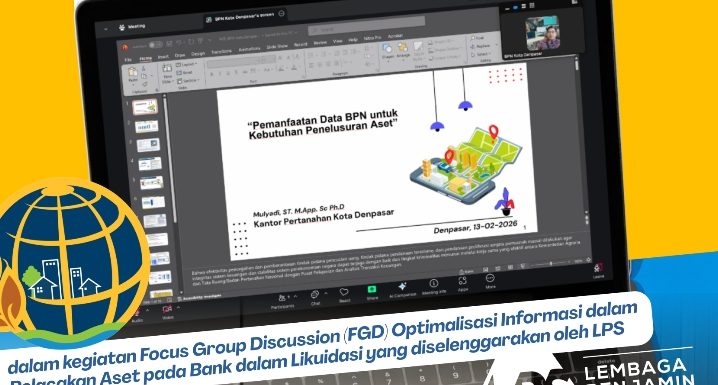Screen dimensions: 718x385
Task: Open the Zoom window menu chevron
Action: (106, 28)
